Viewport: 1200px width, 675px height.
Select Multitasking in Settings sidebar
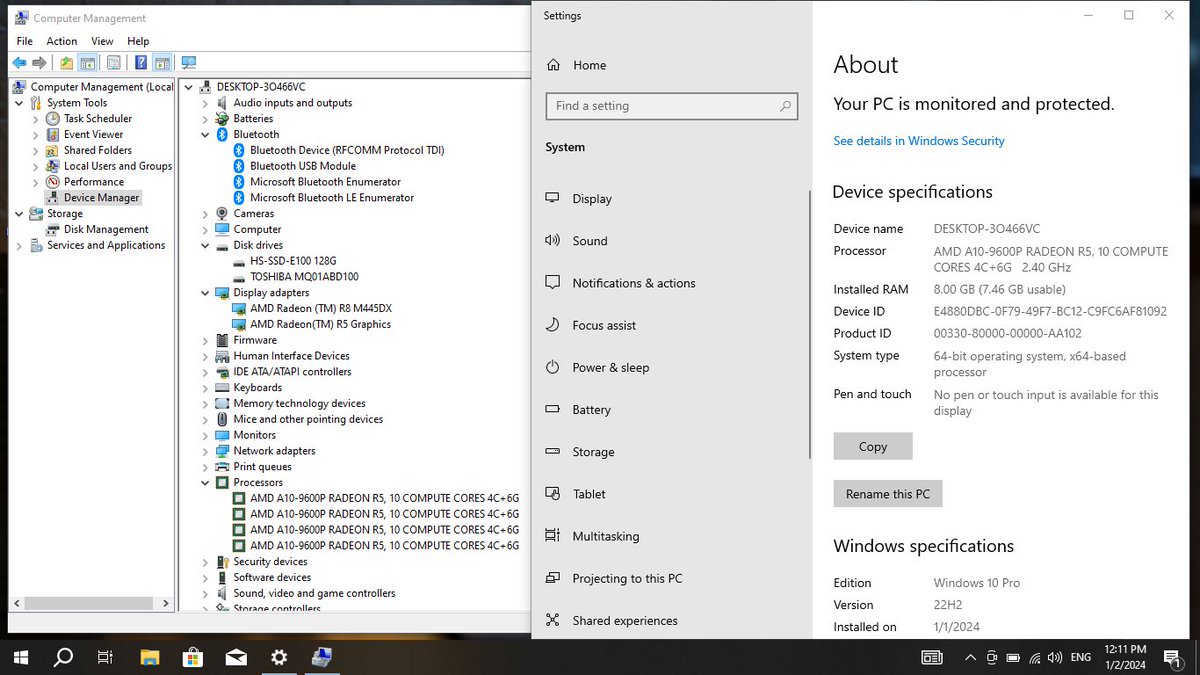point(605,536)
